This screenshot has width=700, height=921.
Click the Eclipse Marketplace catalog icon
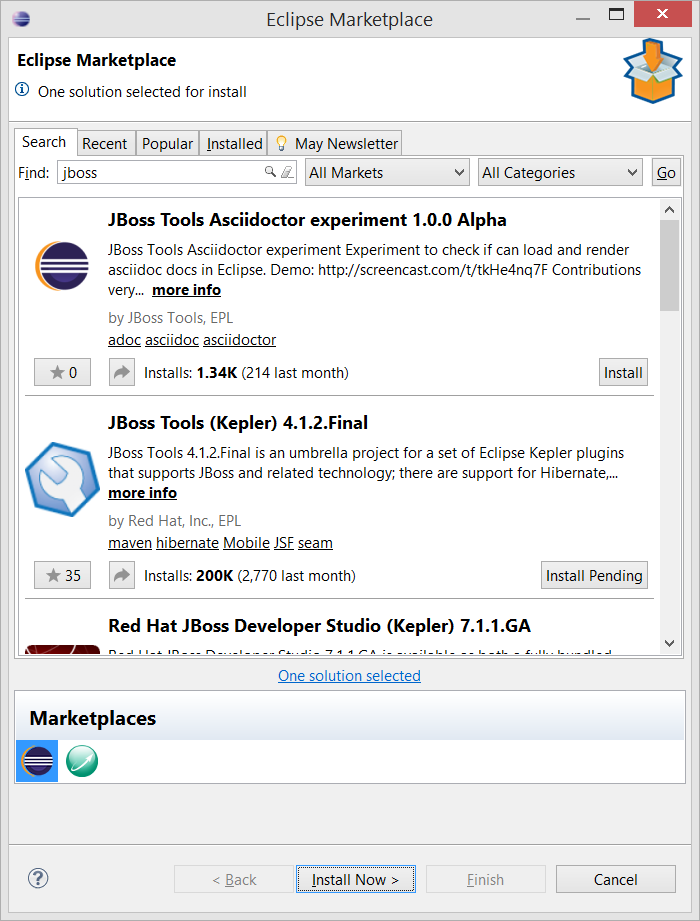37,761
